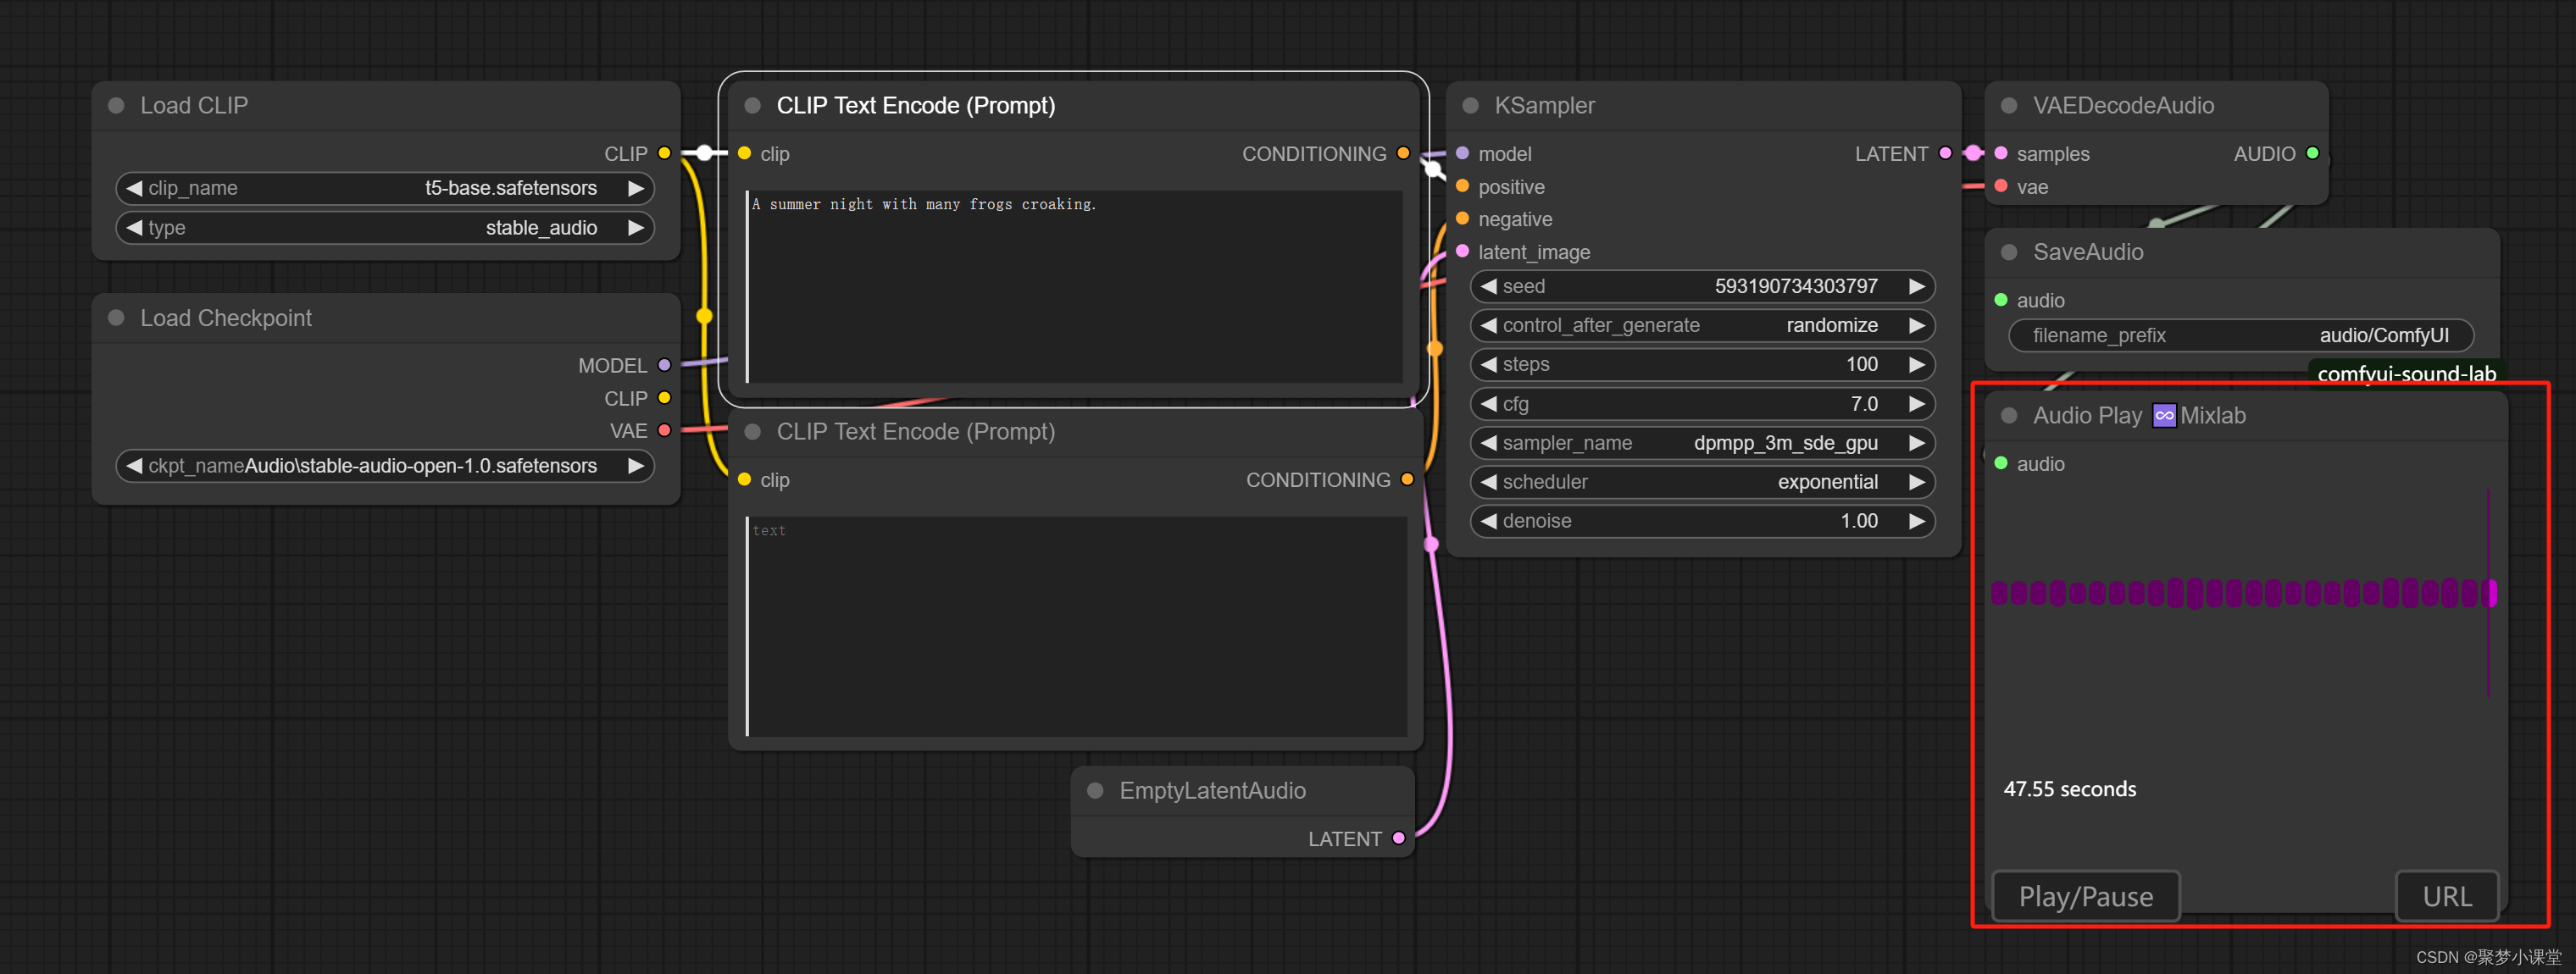Click the VAEDecodeAudio AUDIO output socket
This screenshot has height=974, width=2576.
click(2312, 154)
